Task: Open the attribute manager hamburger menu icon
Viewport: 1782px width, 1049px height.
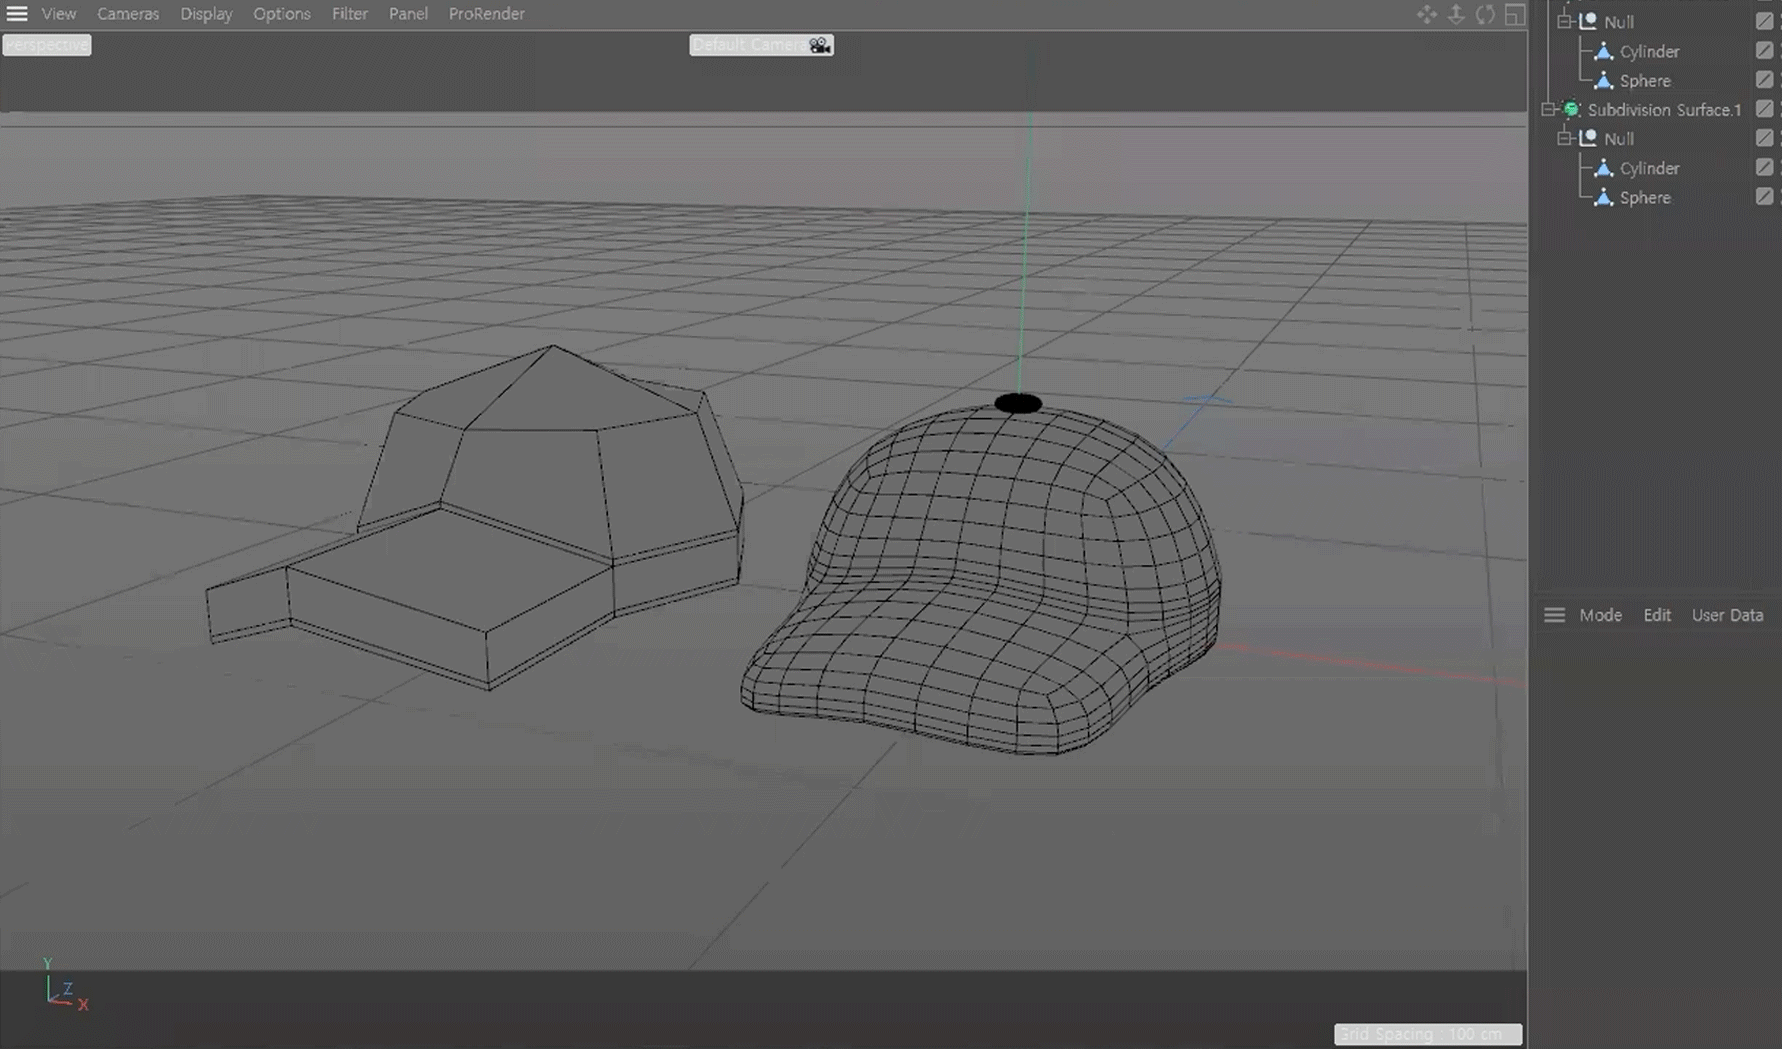Action: (x=1554, y=615)
